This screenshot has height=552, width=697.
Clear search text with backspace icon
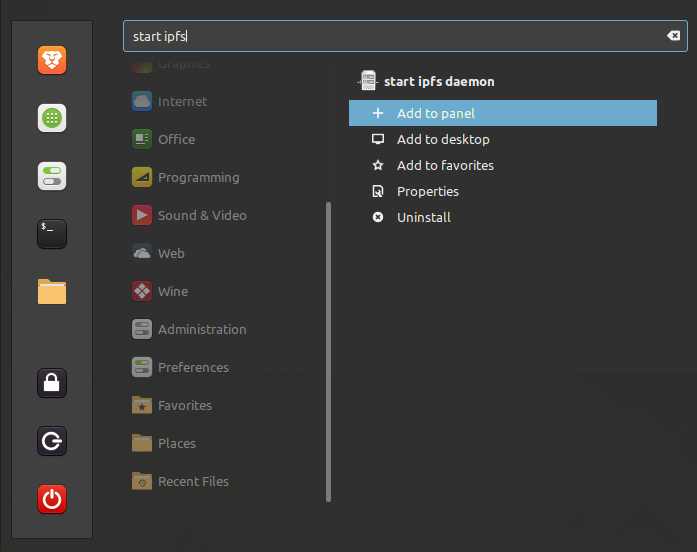pos(673,36)
